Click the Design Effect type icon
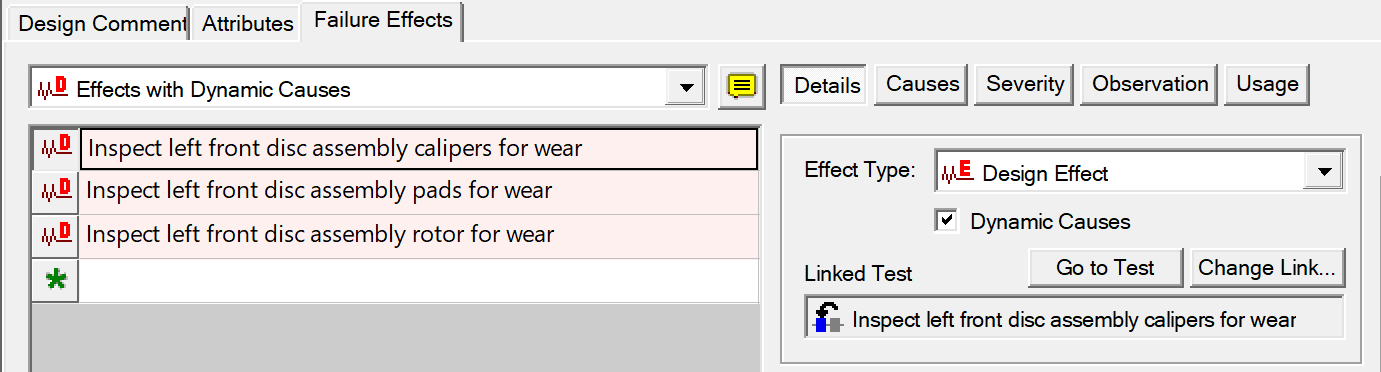This screenshot has height=372, width=1381. tap(958, 173)
